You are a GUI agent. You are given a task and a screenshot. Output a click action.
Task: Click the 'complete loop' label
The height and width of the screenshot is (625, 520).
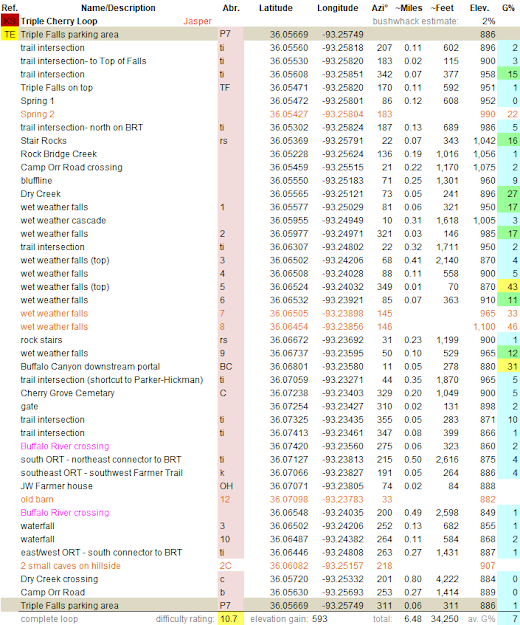tap(49, 619)
